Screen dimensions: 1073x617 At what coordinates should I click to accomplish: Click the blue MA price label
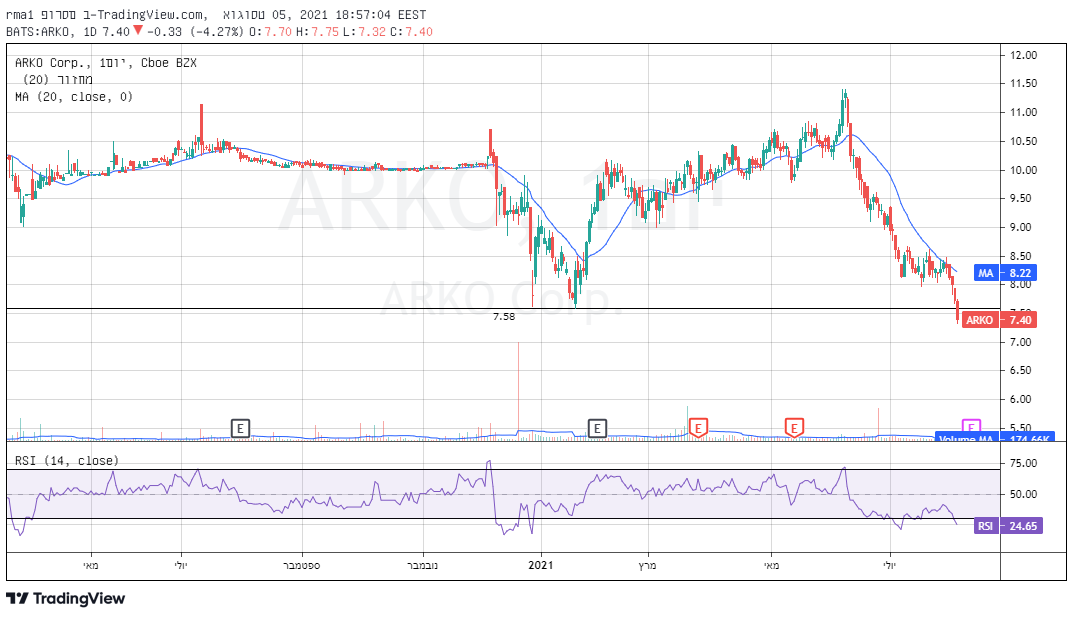tap(985, 273)
